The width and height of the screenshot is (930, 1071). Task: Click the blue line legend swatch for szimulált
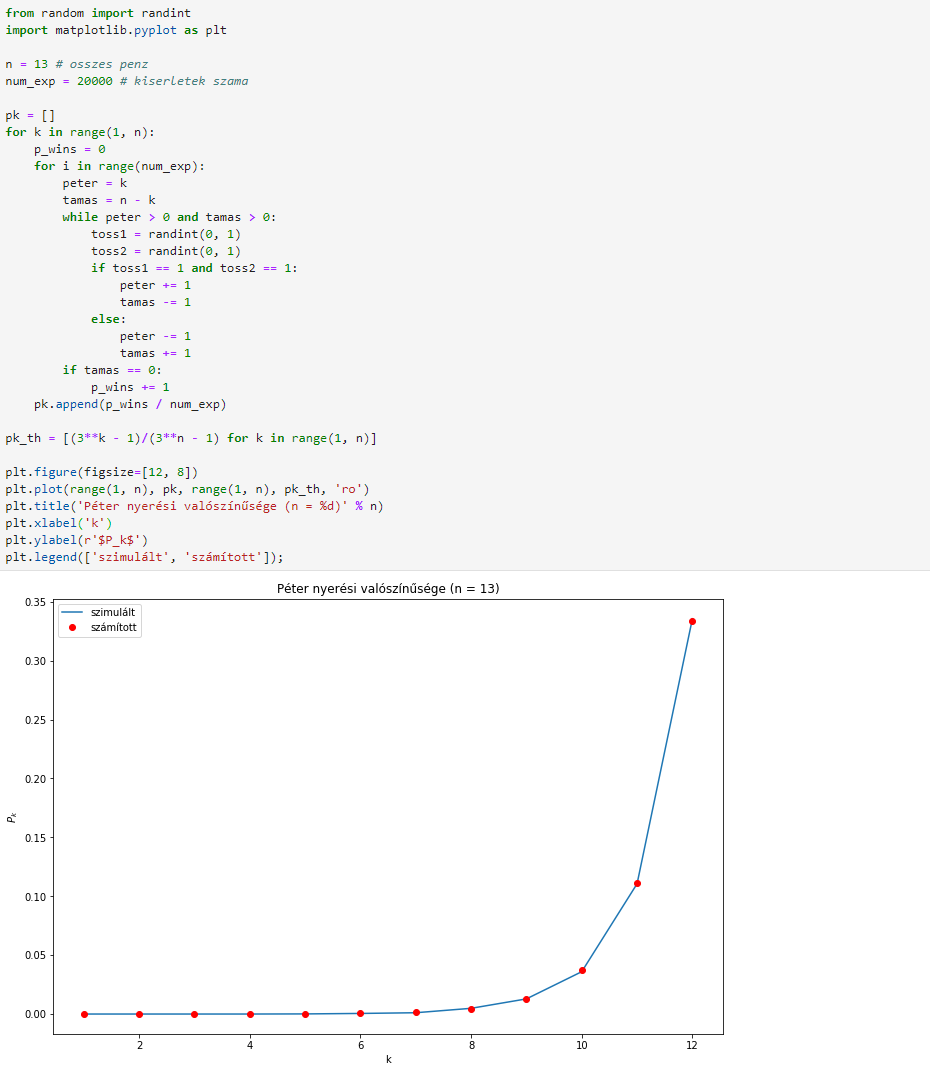[72, 612]
